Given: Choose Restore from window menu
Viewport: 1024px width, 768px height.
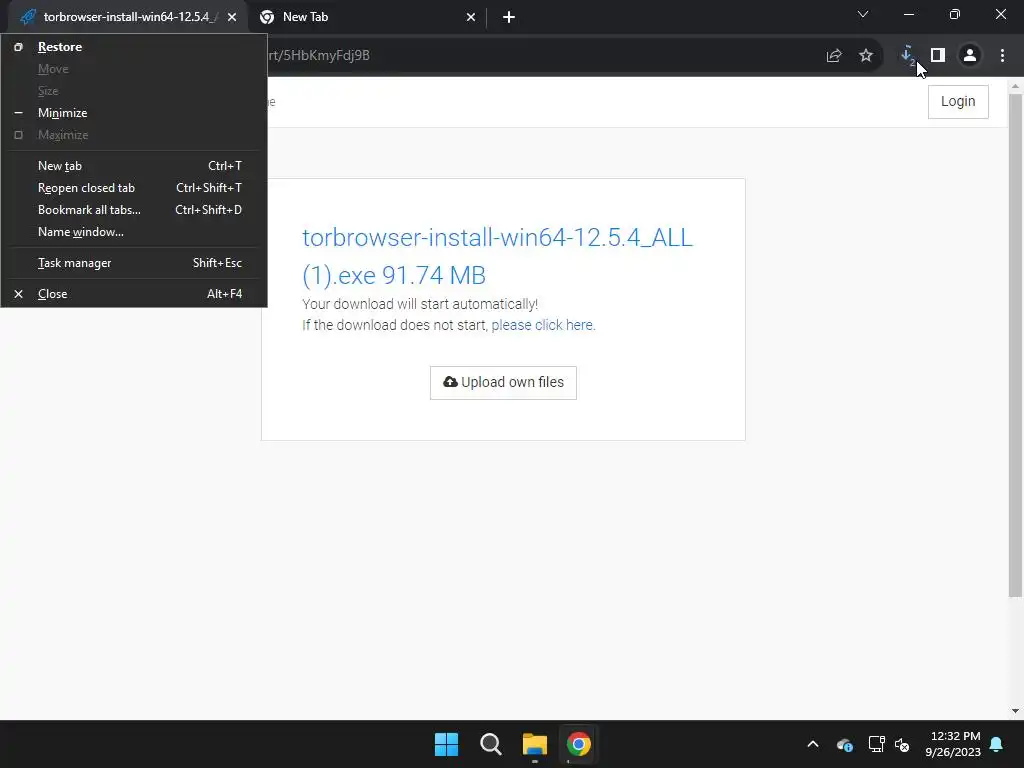Looking at the screenshot, I should (134, 47).
